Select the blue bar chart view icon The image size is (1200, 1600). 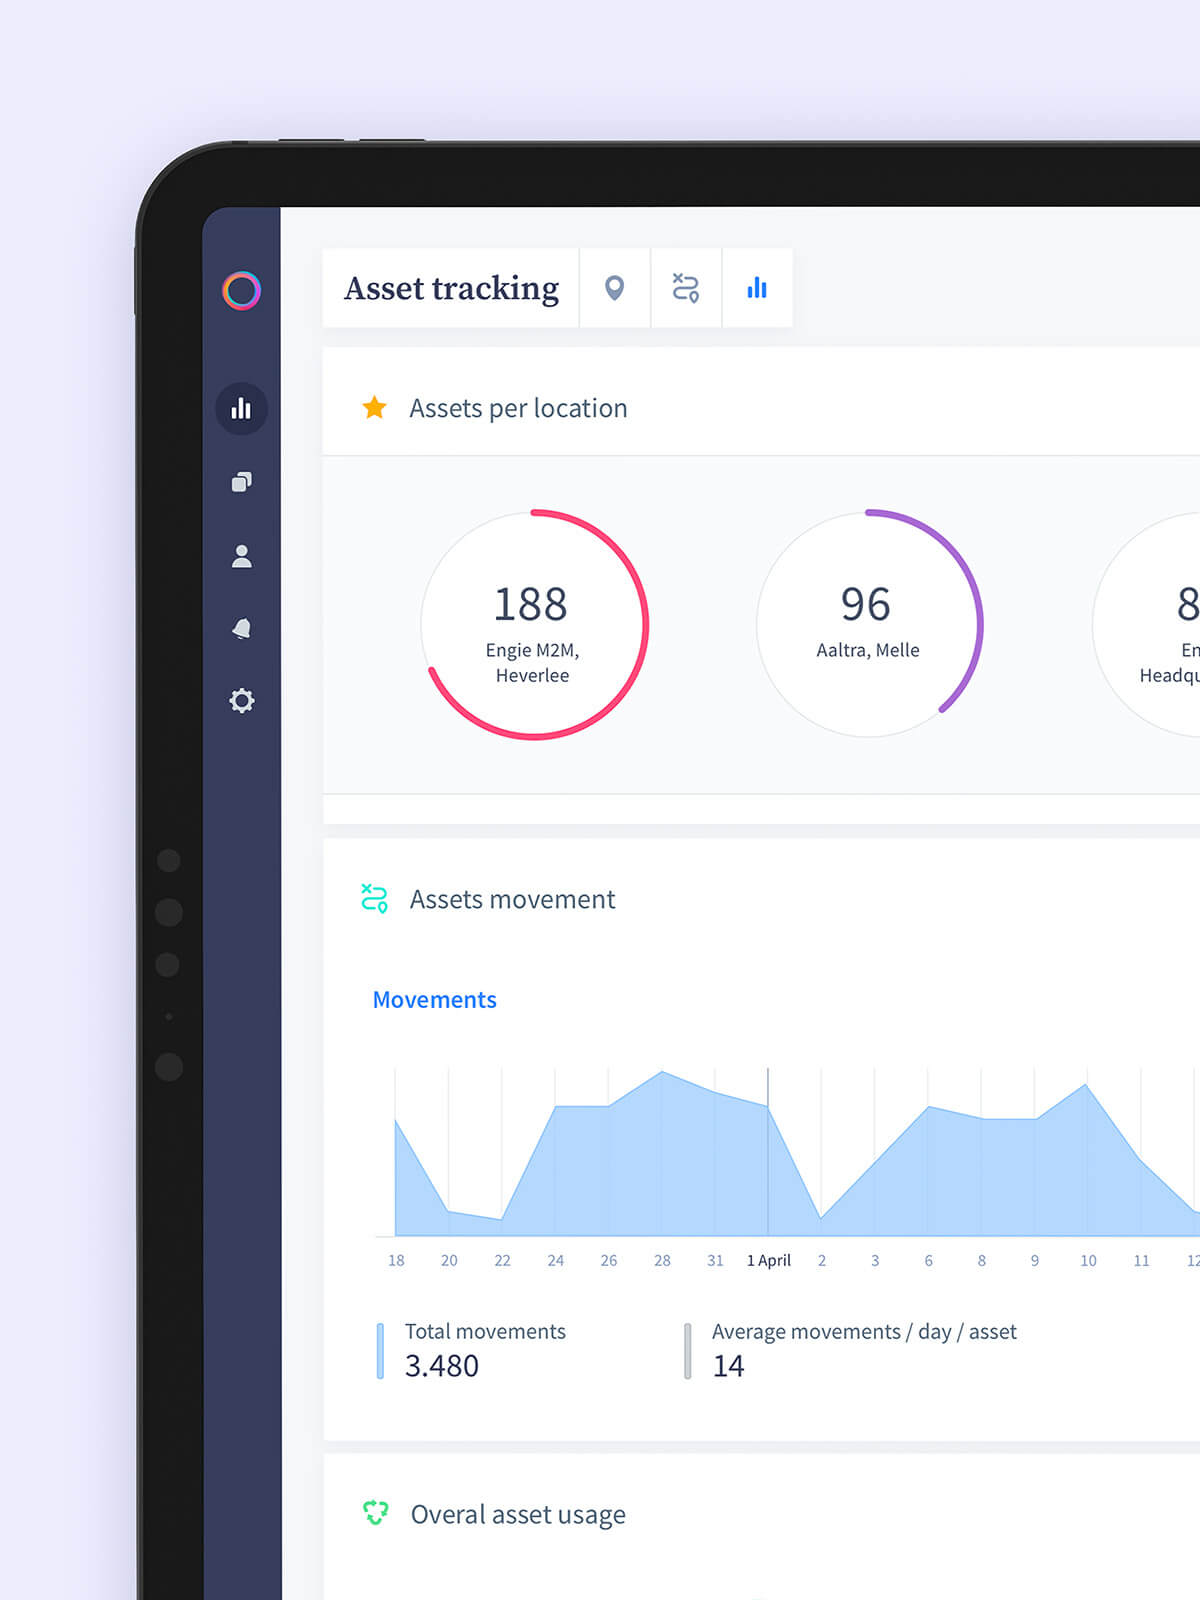click(x=757, y=288)
